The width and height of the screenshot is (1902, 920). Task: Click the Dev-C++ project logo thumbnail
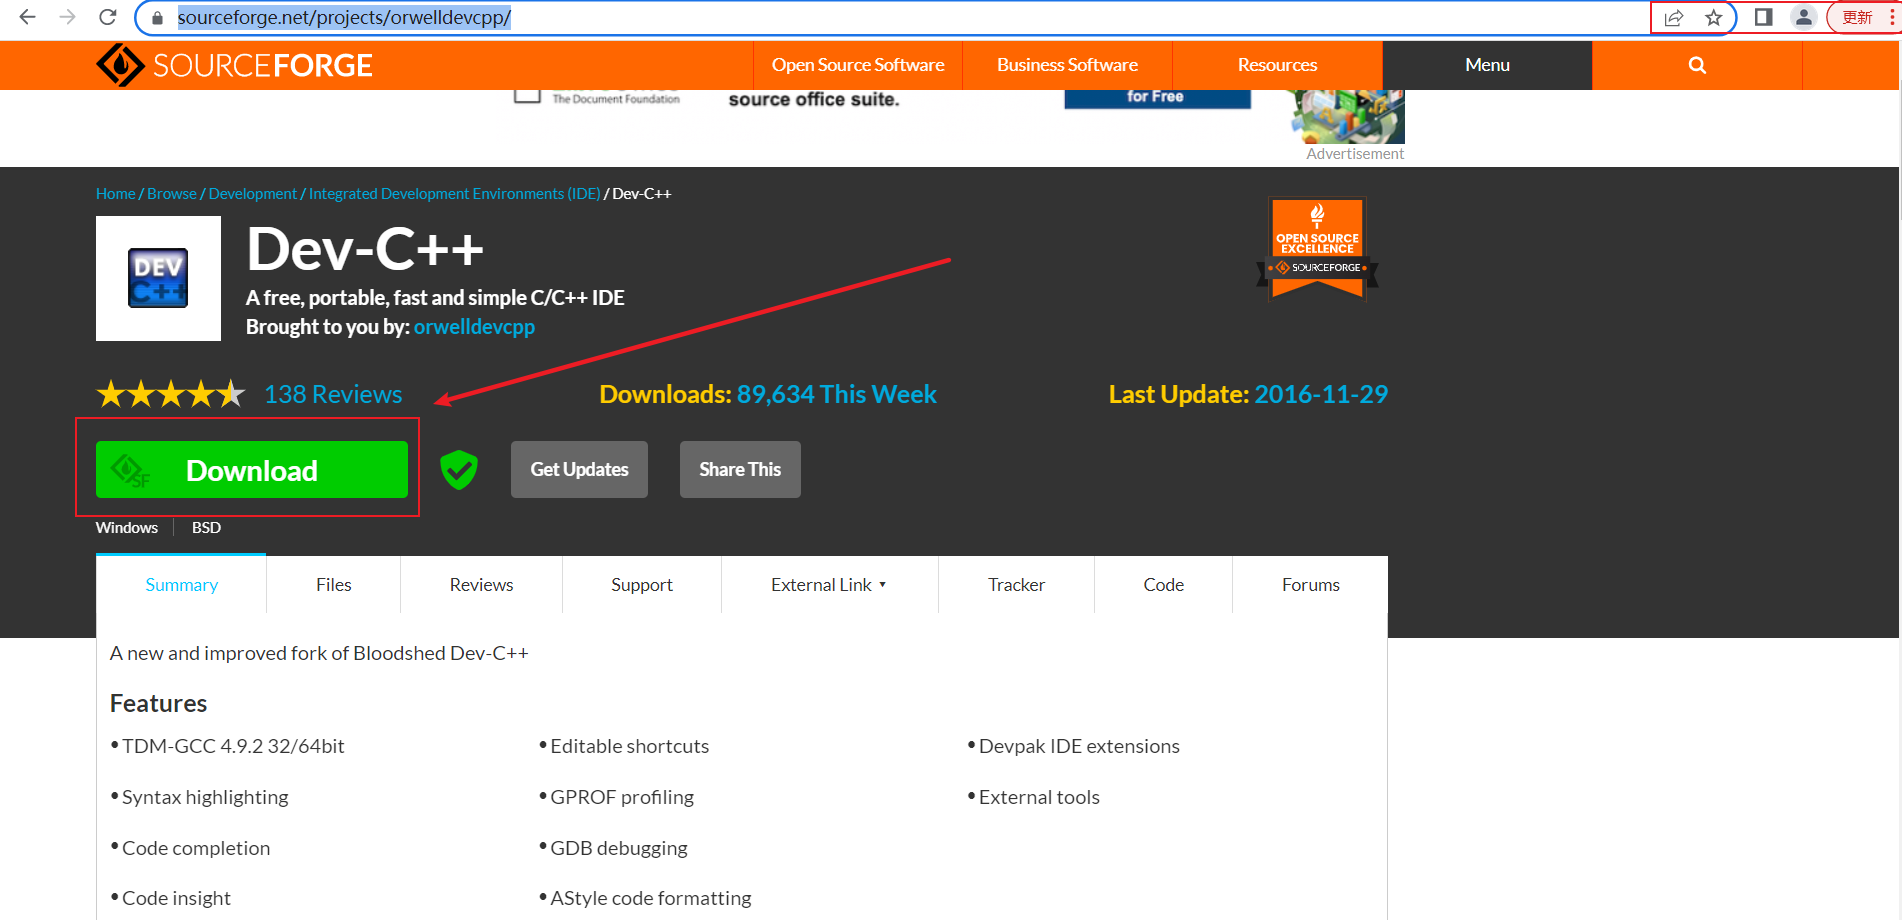pyautogui.click(x=158, y=278)
